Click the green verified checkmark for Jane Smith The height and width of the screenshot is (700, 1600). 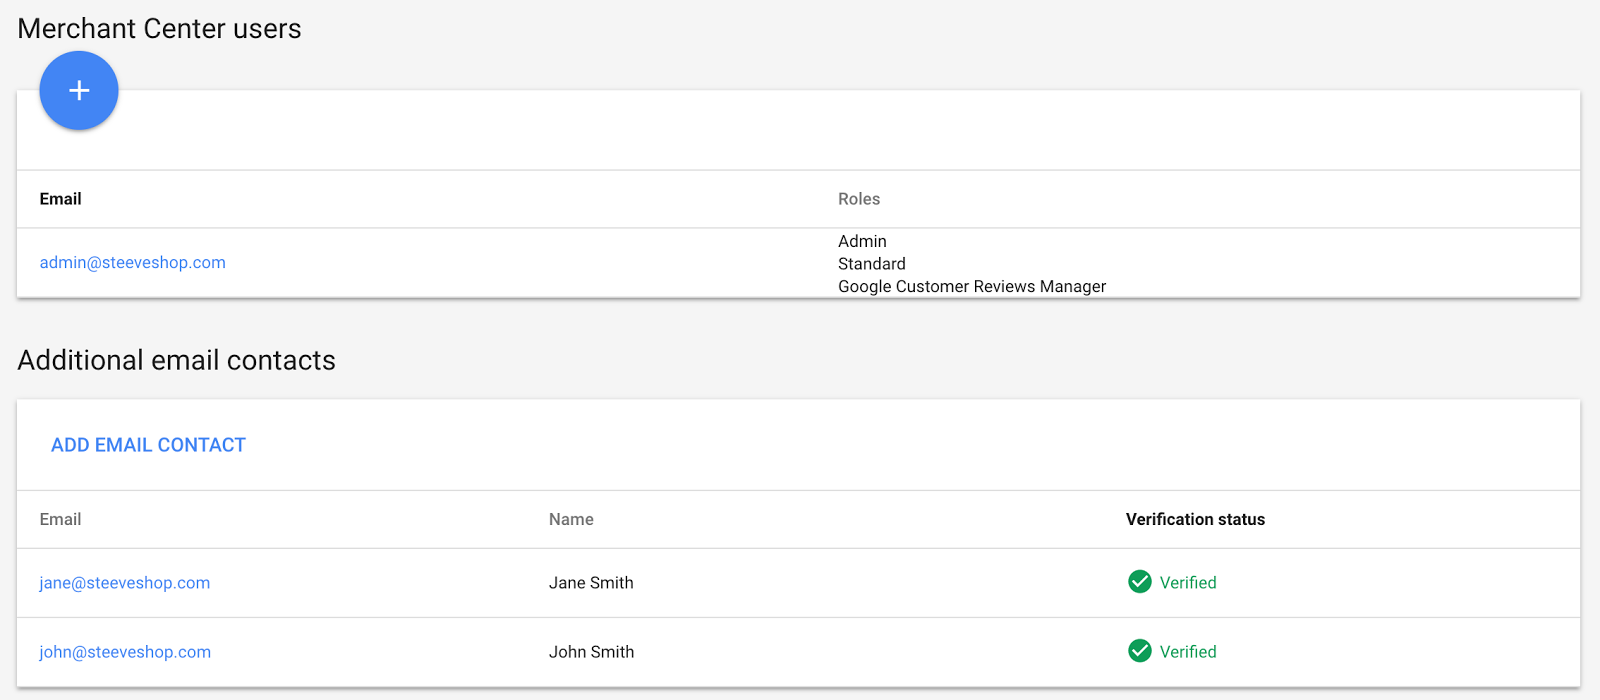coord(1139,582)
